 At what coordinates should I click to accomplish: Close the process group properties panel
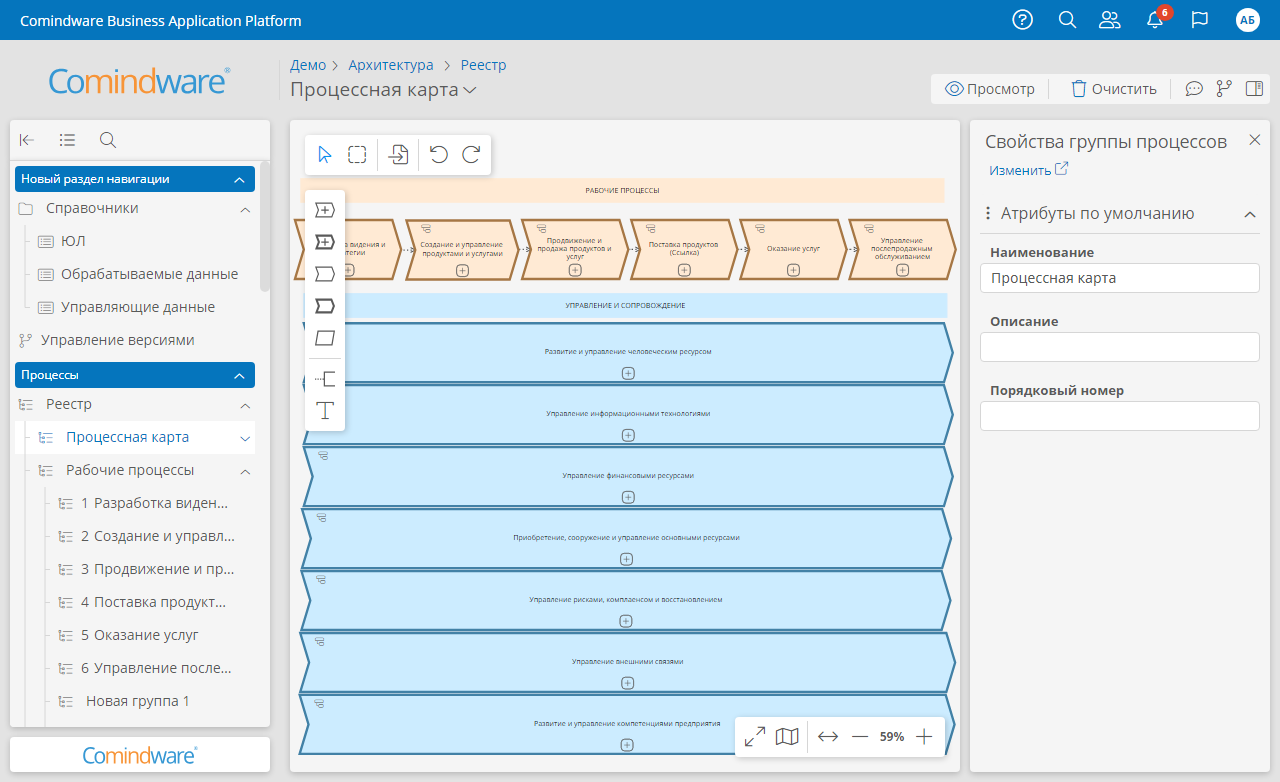click(x=1255, y=140)
